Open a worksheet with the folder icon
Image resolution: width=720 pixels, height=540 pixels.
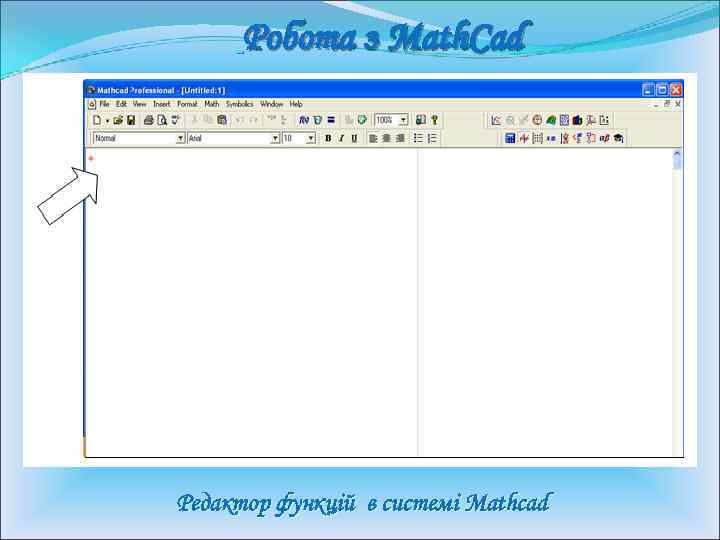point(118,120)
